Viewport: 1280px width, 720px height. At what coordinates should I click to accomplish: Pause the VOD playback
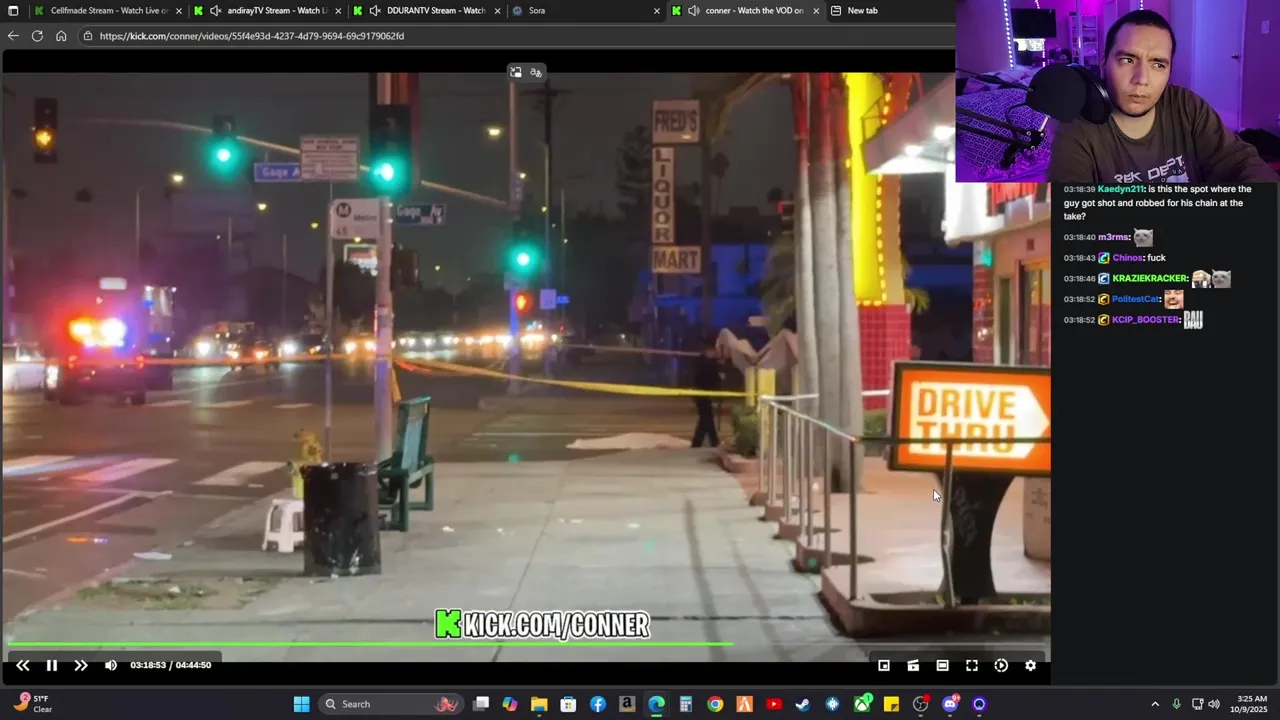coord(52,665)
